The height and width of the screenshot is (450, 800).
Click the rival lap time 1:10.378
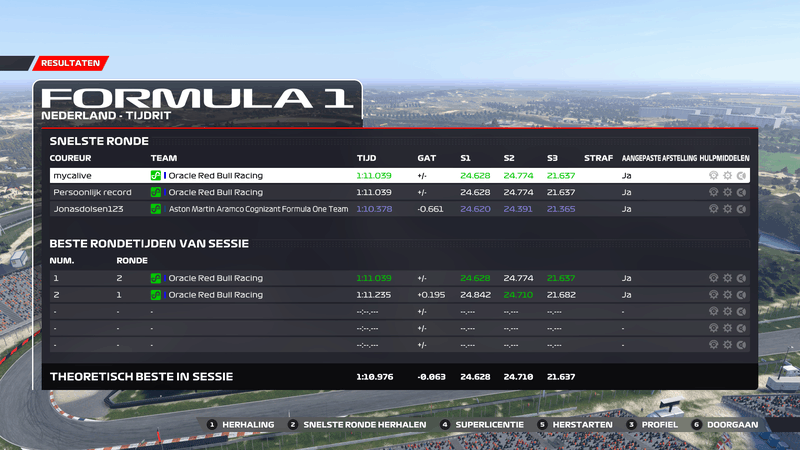coord(374,209)
